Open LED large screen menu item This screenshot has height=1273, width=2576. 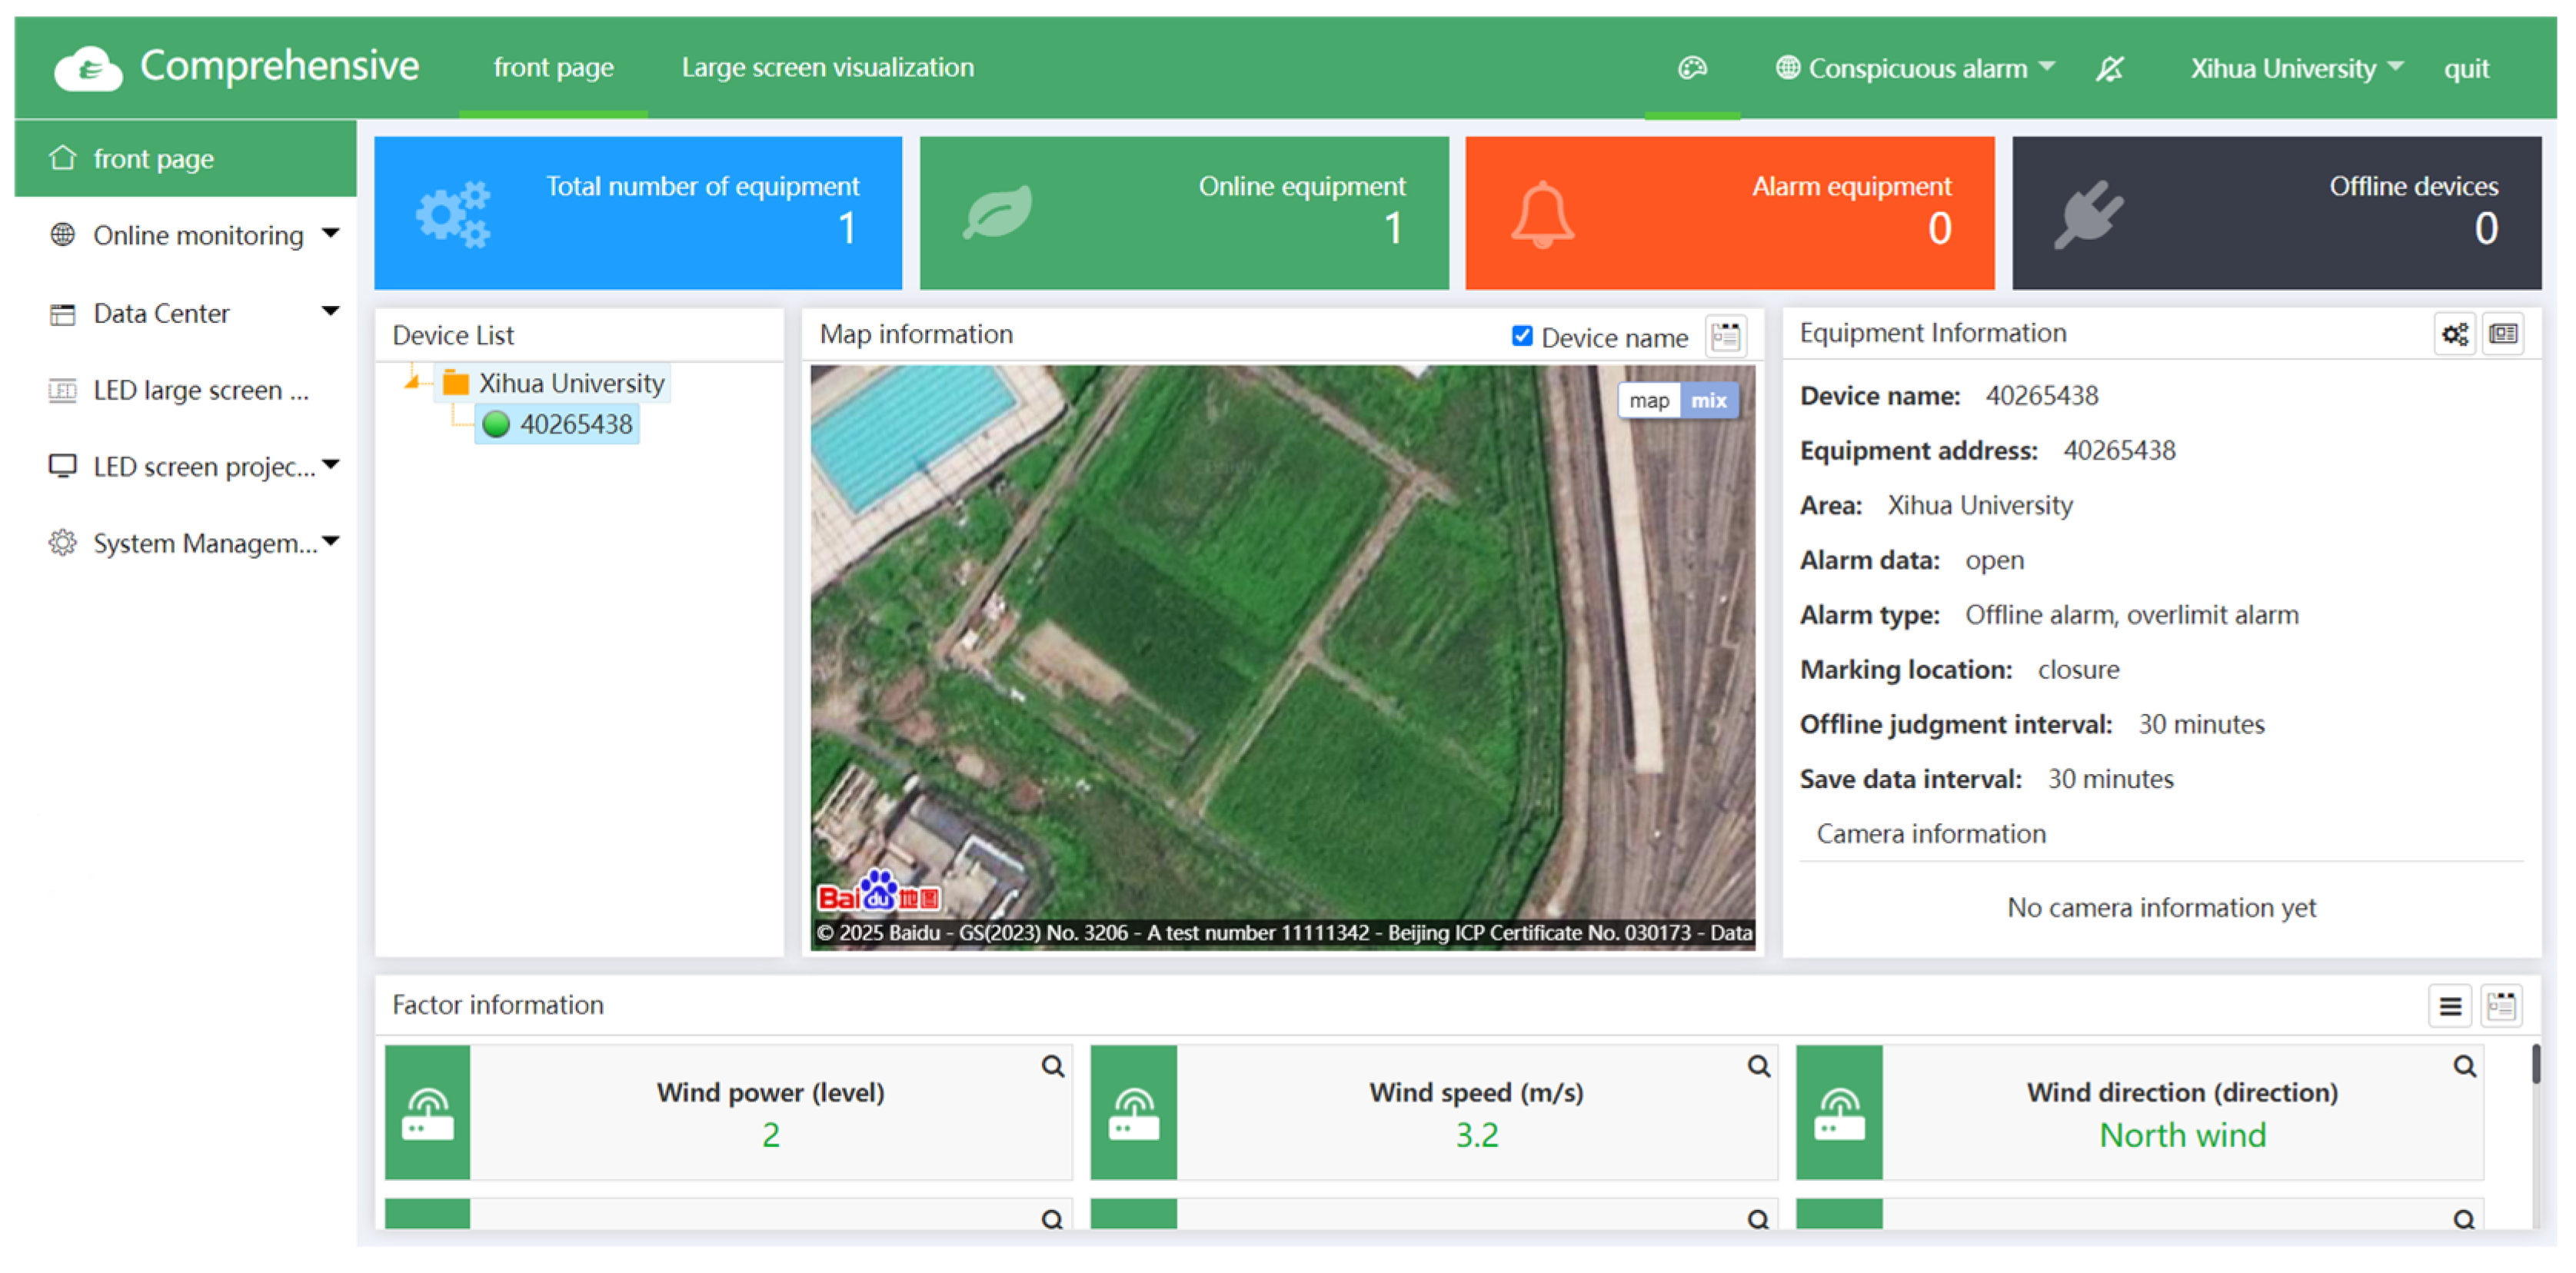click(200, 390)
